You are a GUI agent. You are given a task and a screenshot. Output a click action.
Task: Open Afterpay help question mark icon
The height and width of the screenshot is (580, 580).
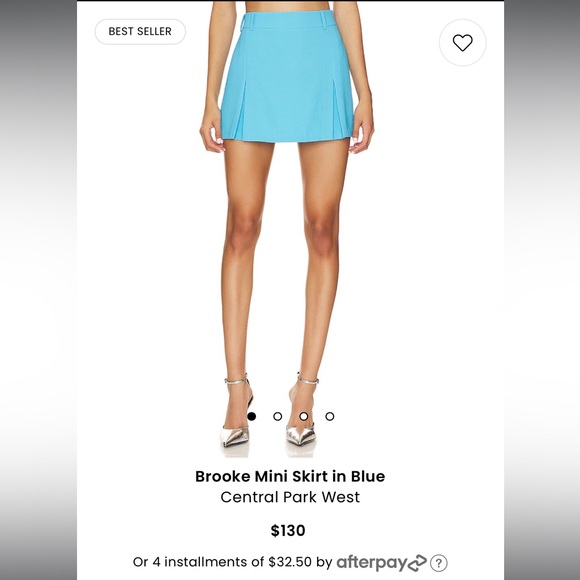[439, 563]
